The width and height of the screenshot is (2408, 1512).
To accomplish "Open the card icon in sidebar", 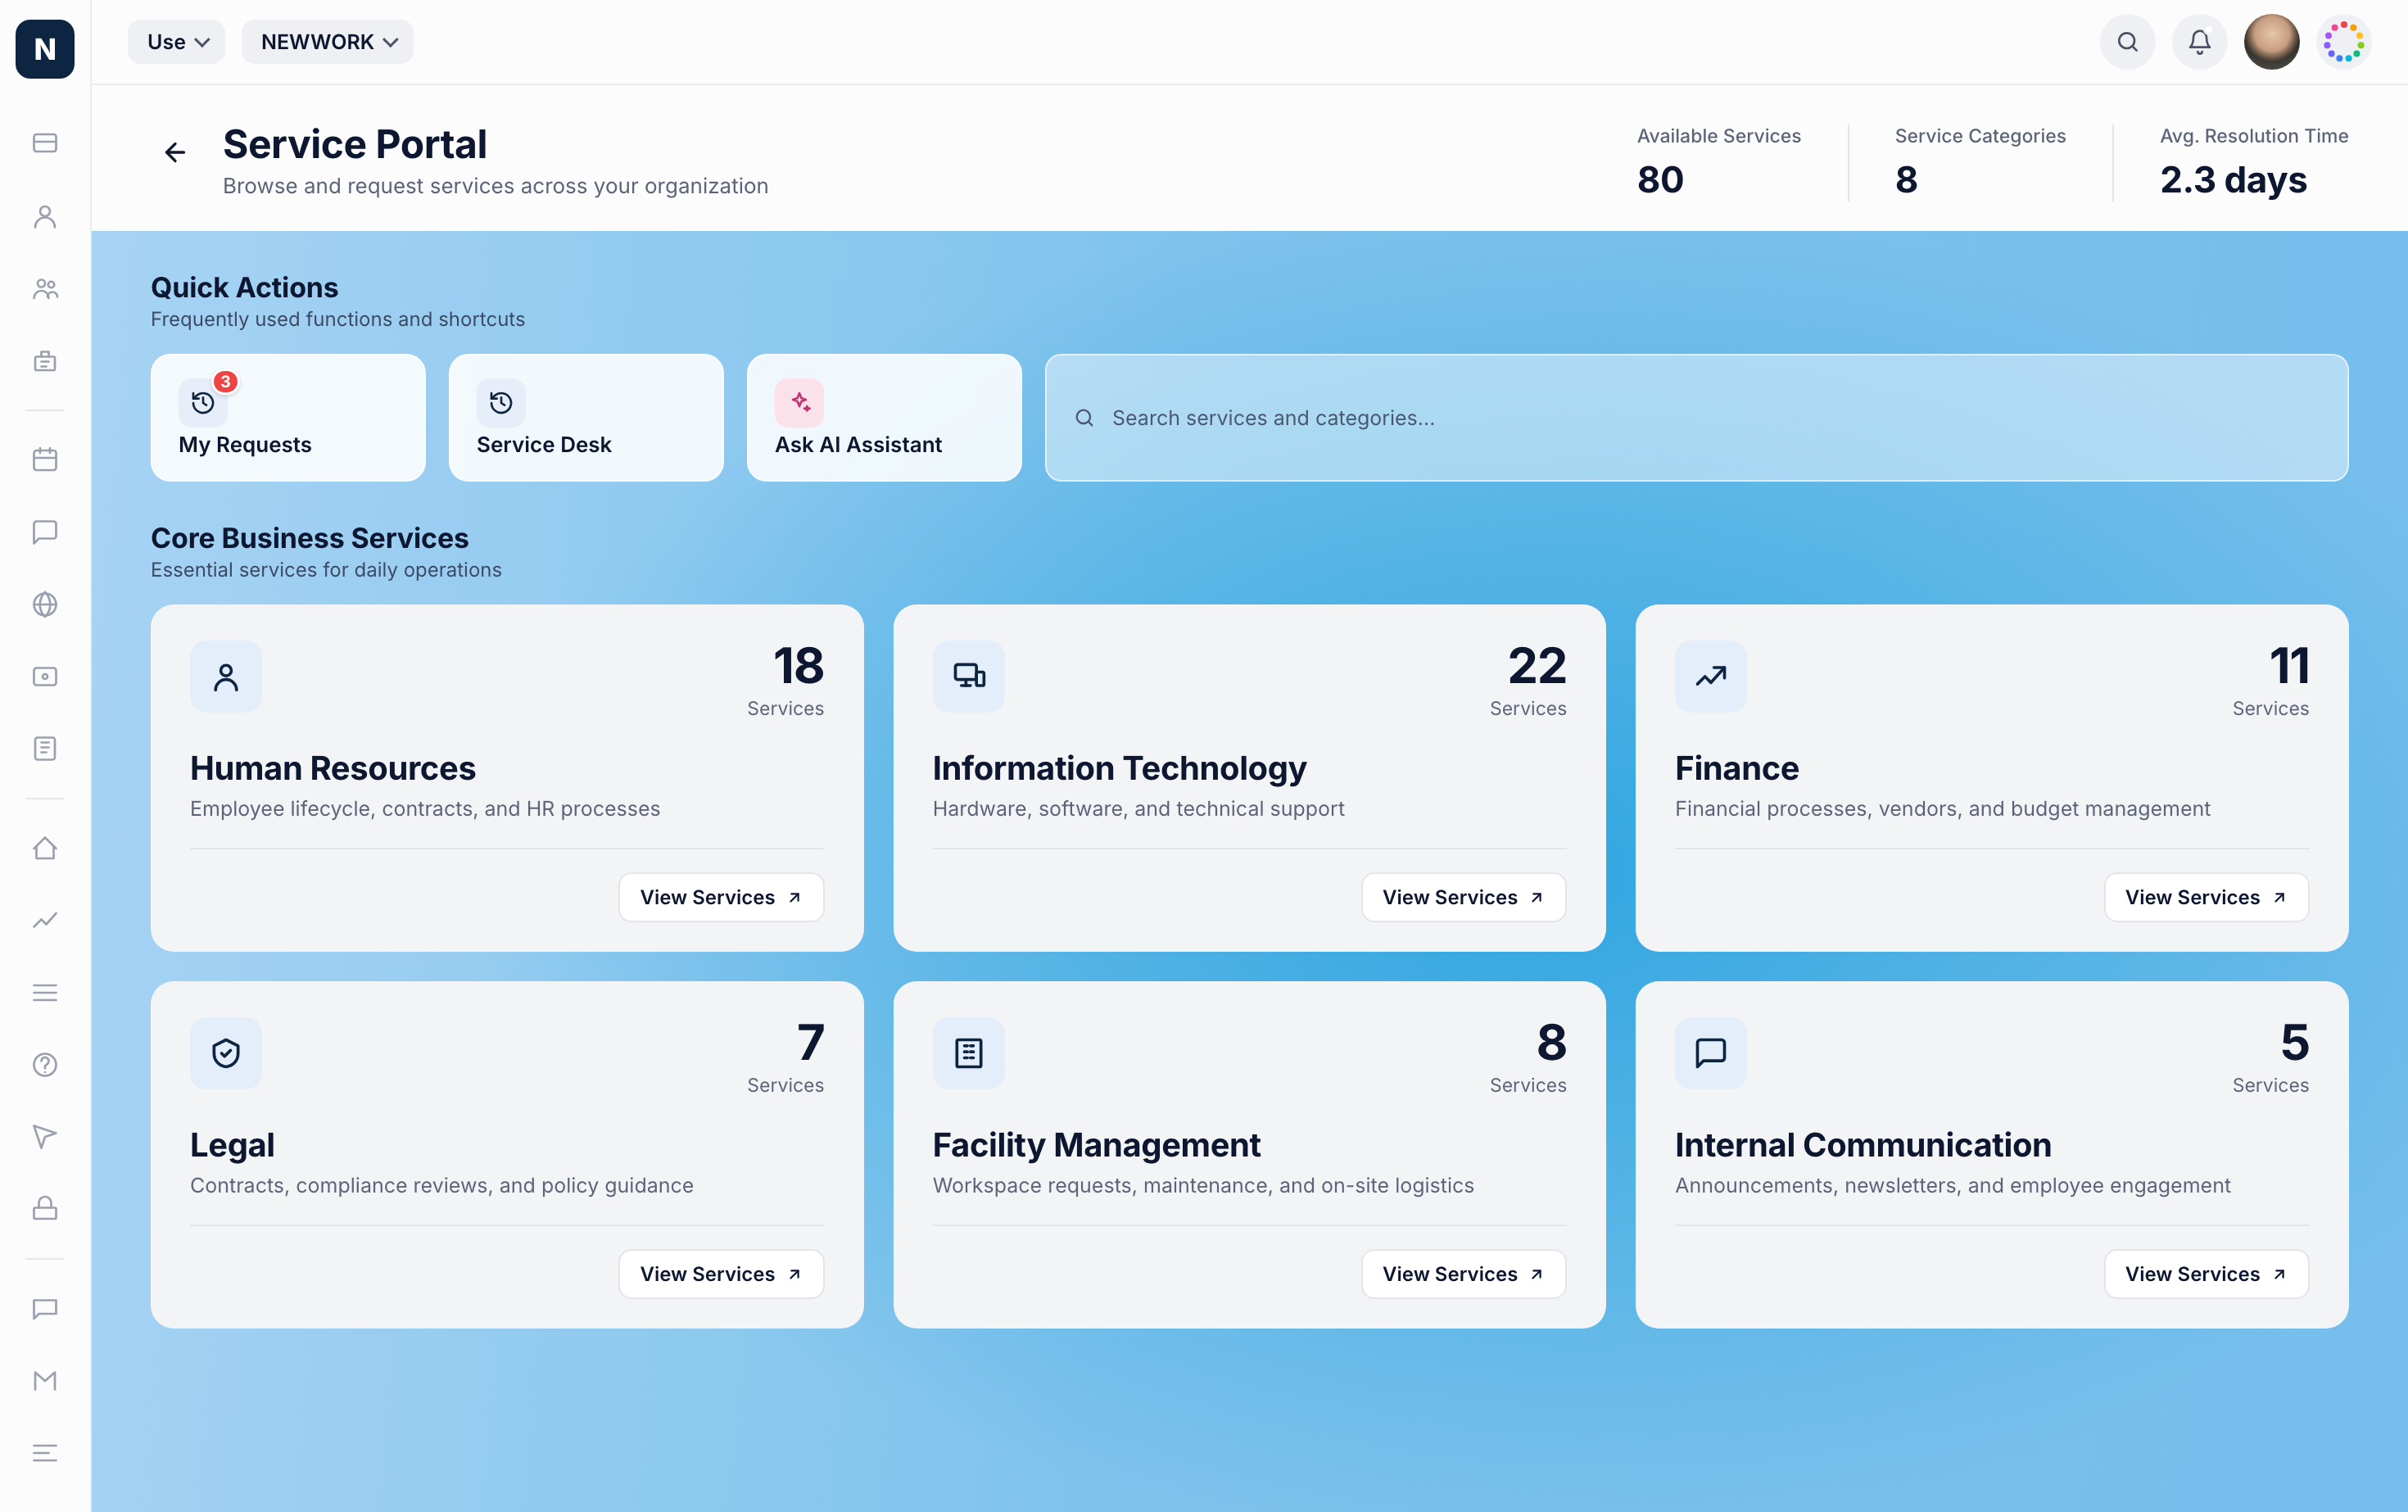I will [45, 143].
